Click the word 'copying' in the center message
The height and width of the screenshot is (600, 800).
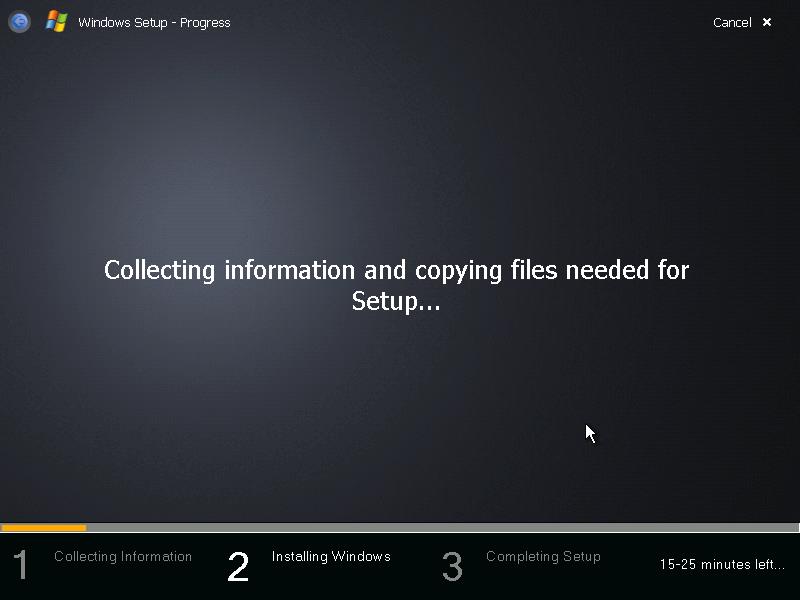coord(456,271)
